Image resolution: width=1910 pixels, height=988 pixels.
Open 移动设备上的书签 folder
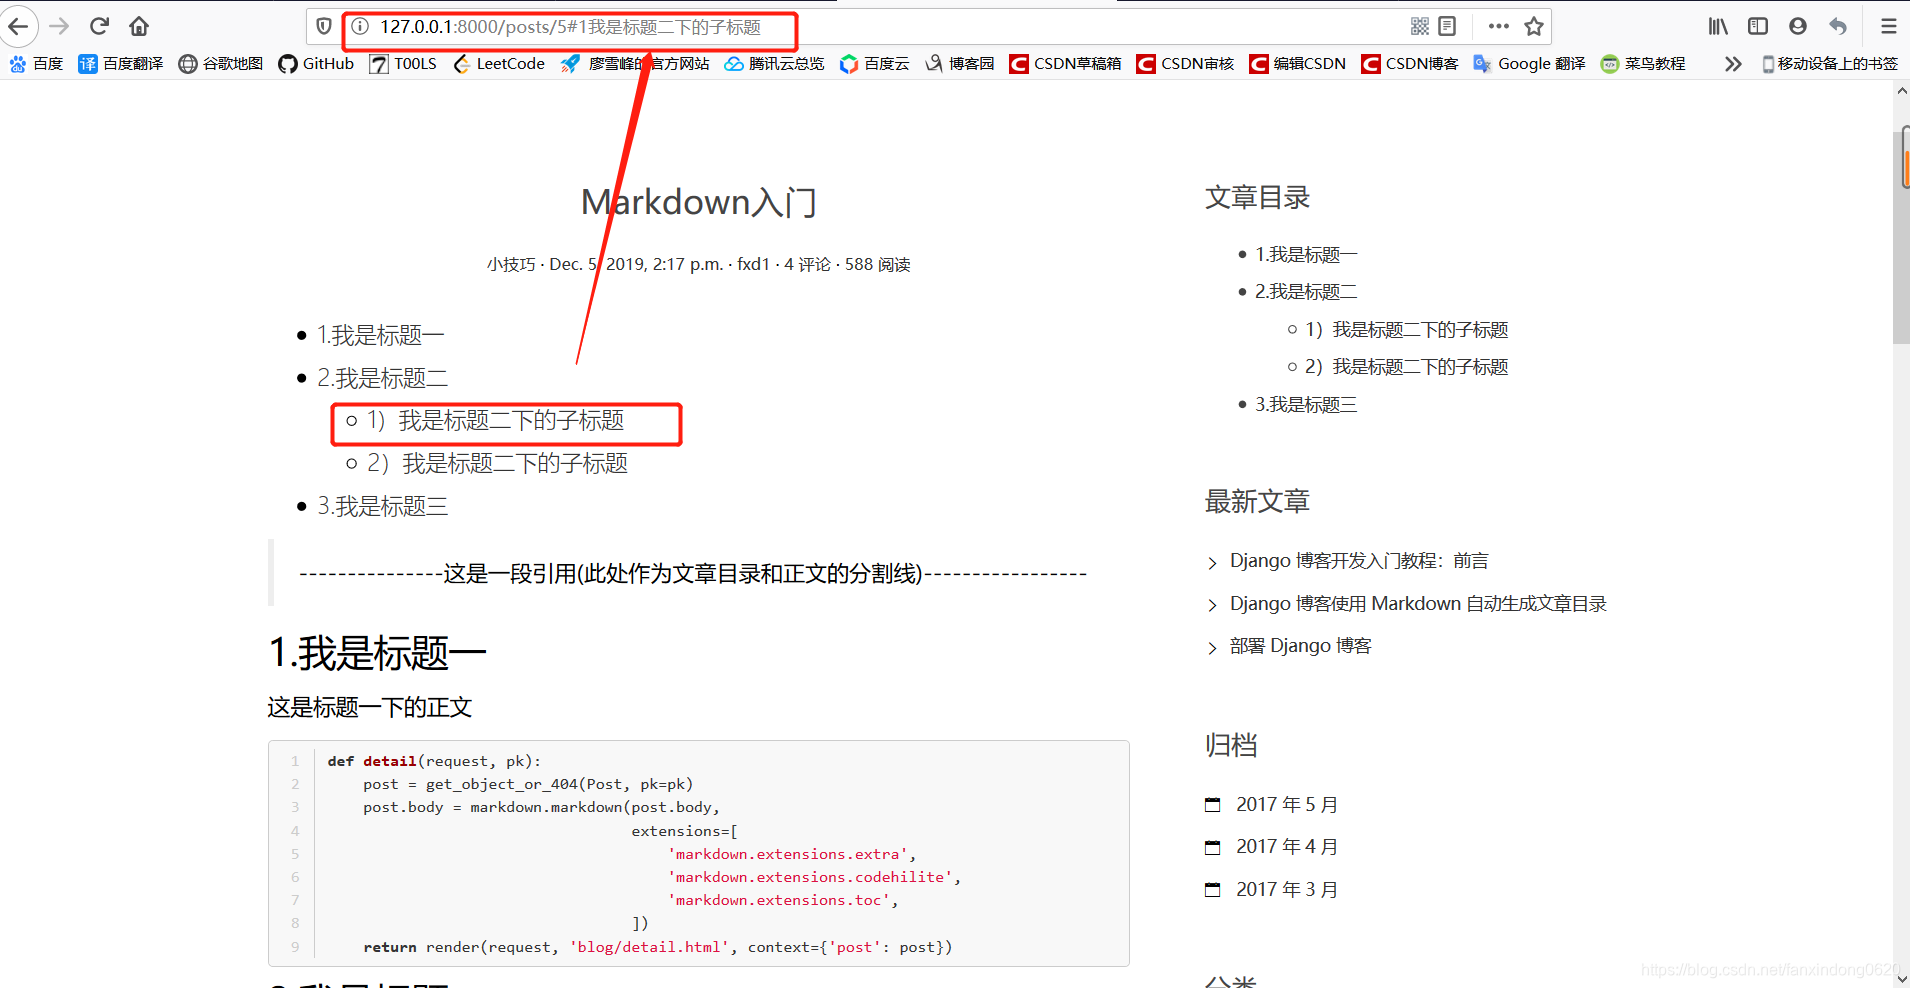pos(1830,64)
